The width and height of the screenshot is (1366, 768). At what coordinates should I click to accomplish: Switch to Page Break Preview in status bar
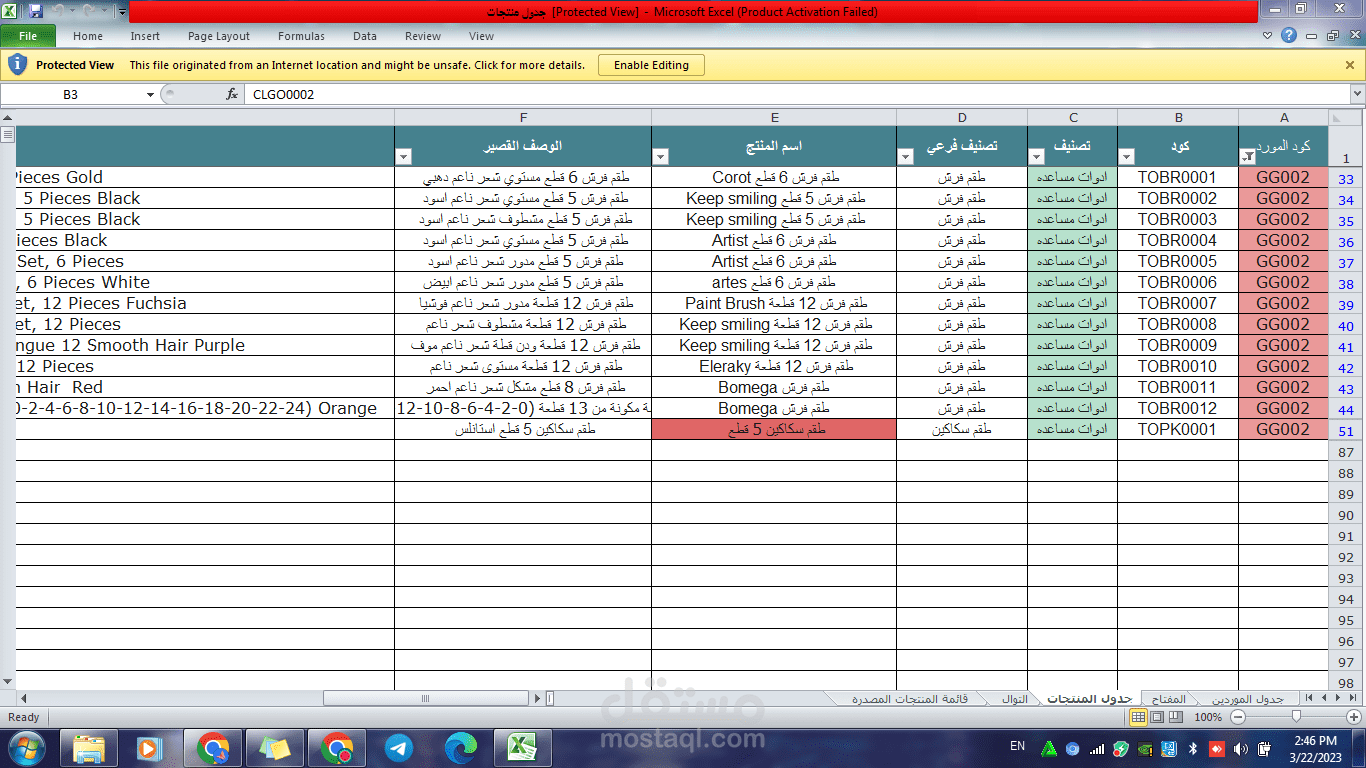(1177, 717)
